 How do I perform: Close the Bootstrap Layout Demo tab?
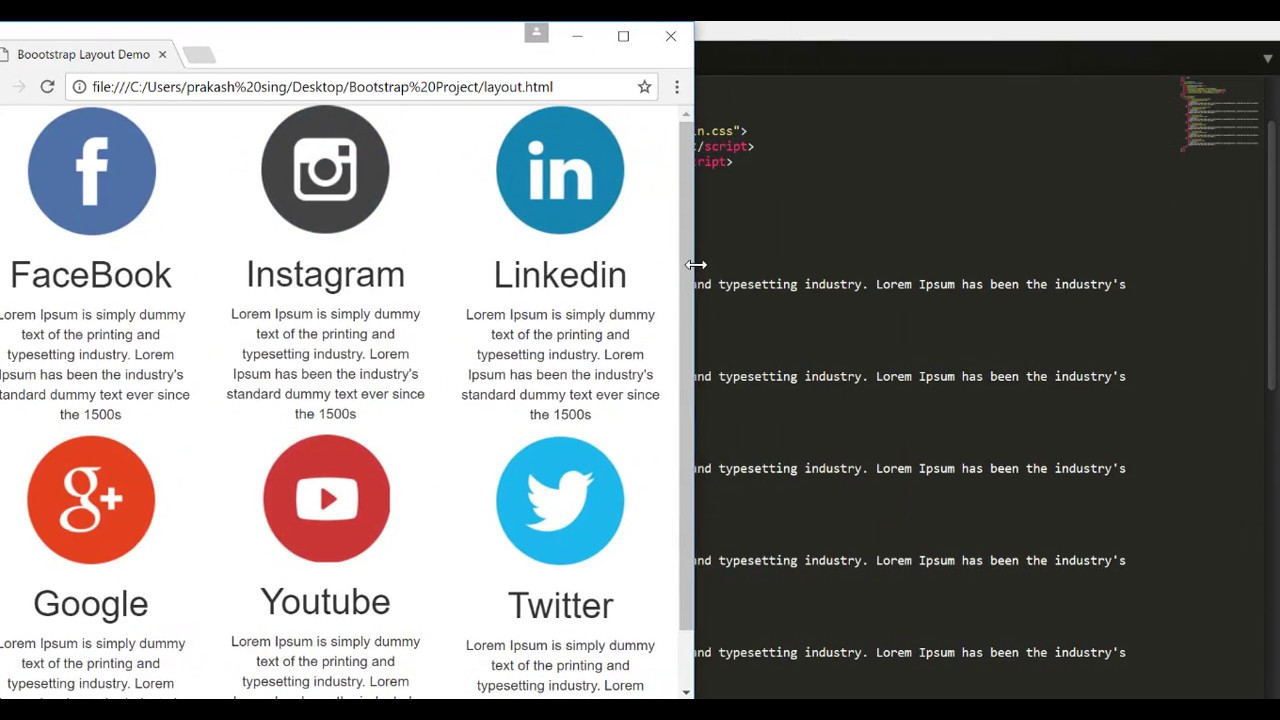point(162,54)
